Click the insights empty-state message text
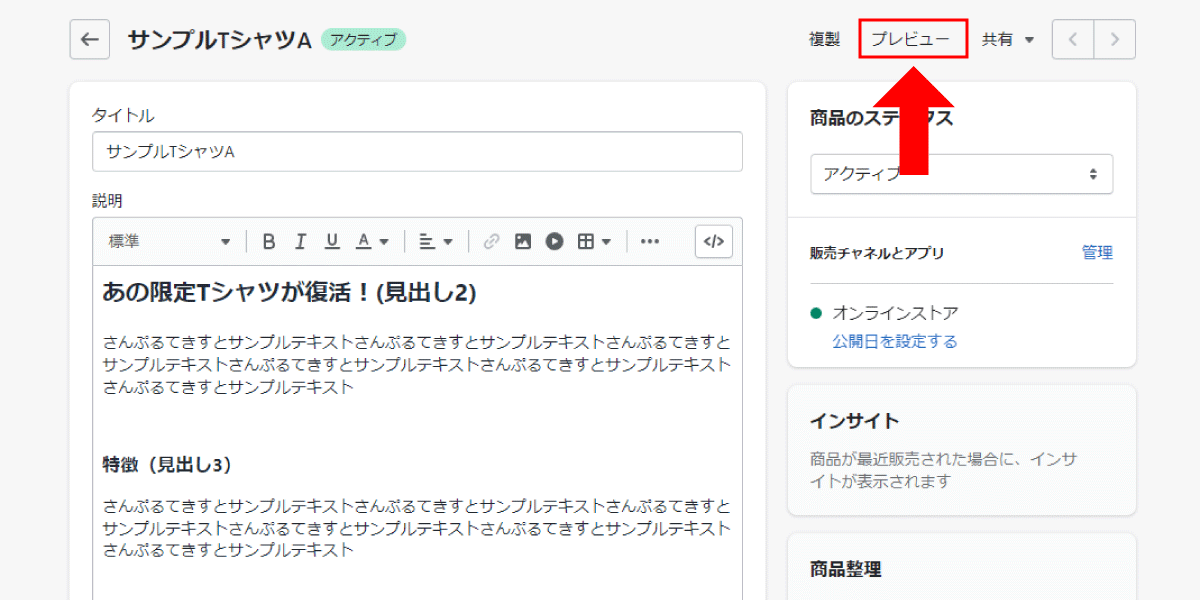1200x600 pixels. click(x=943, y=470)
